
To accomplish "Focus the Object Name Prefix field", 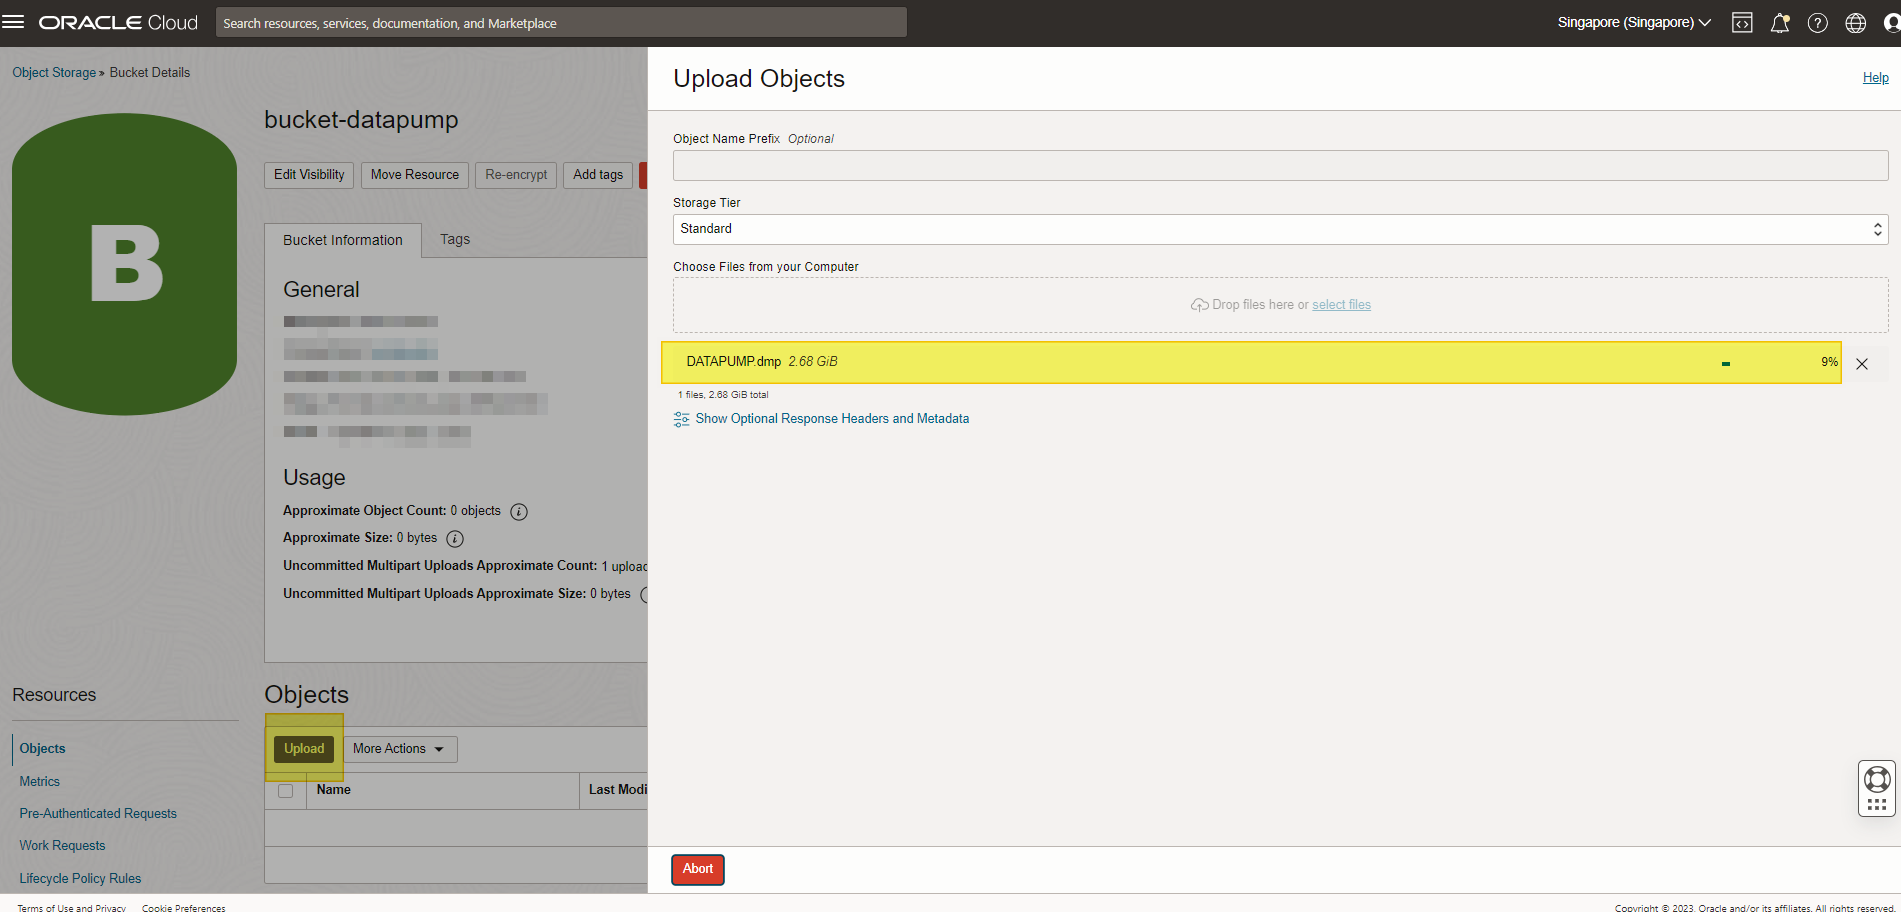I will pos(1280,166).
